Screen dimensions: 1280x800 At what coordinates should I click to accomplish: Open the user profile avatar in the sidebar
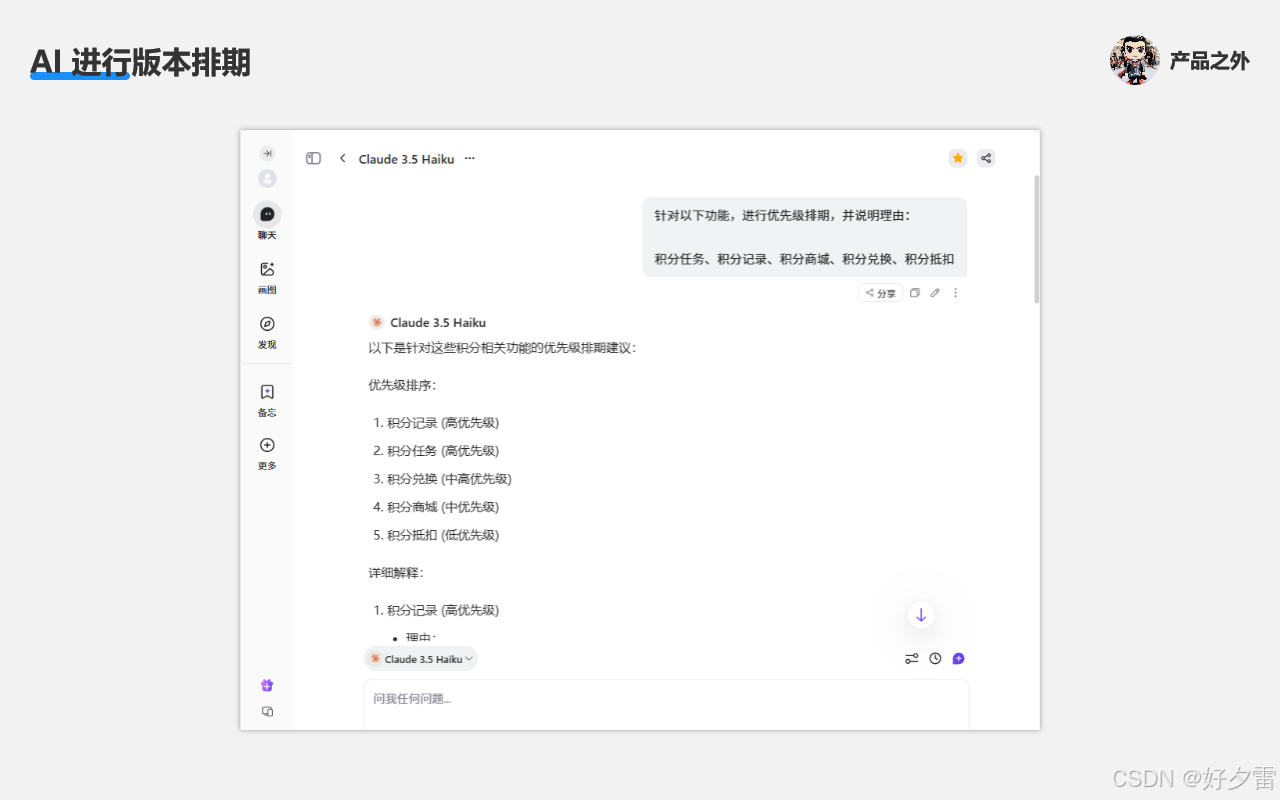click(267, 179)
